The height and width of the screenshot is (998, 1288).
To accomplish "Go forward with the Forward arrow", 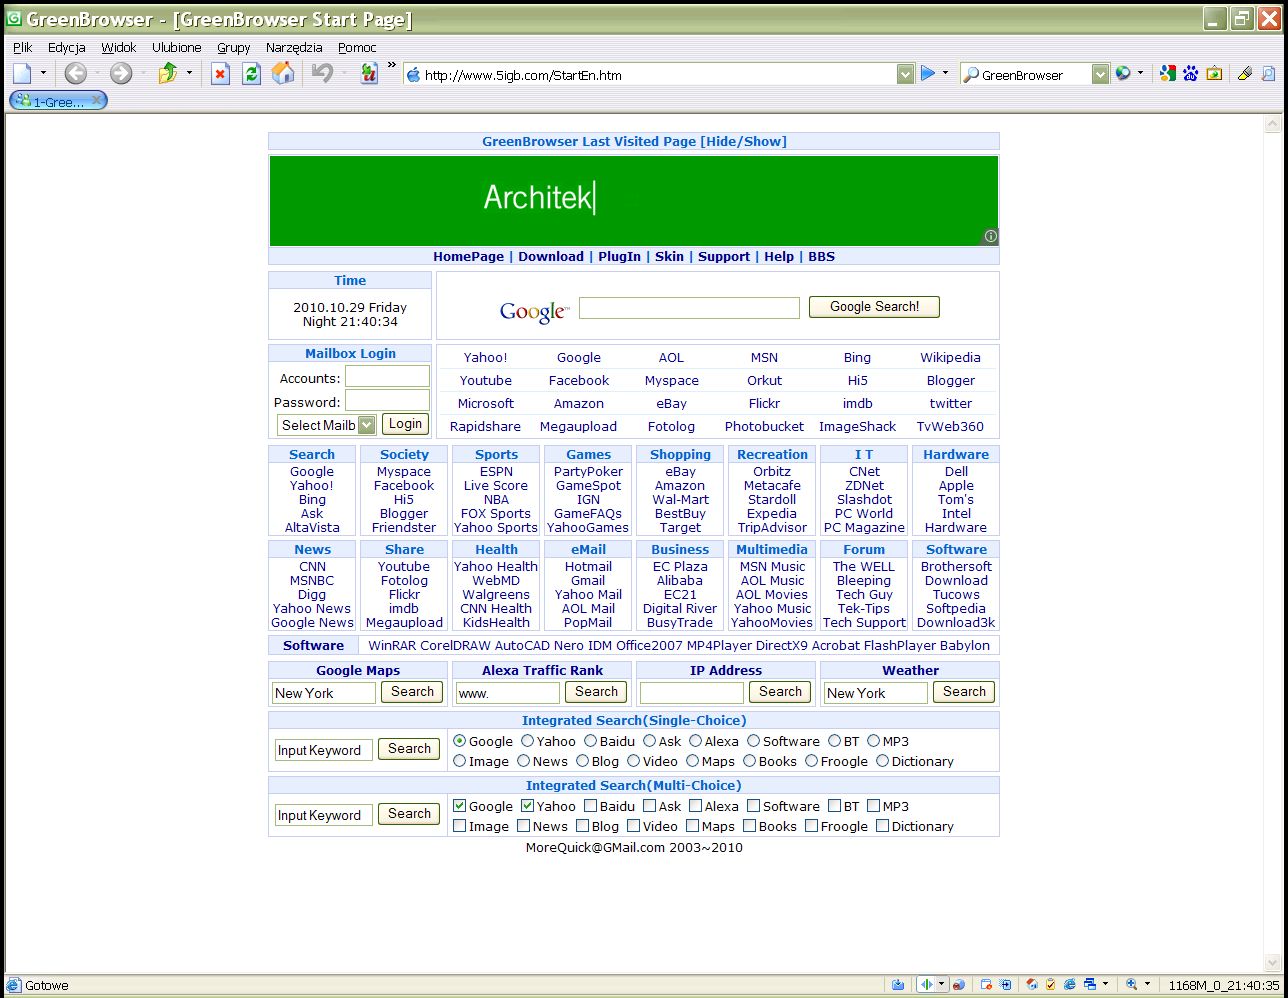I will coord(121,73).
